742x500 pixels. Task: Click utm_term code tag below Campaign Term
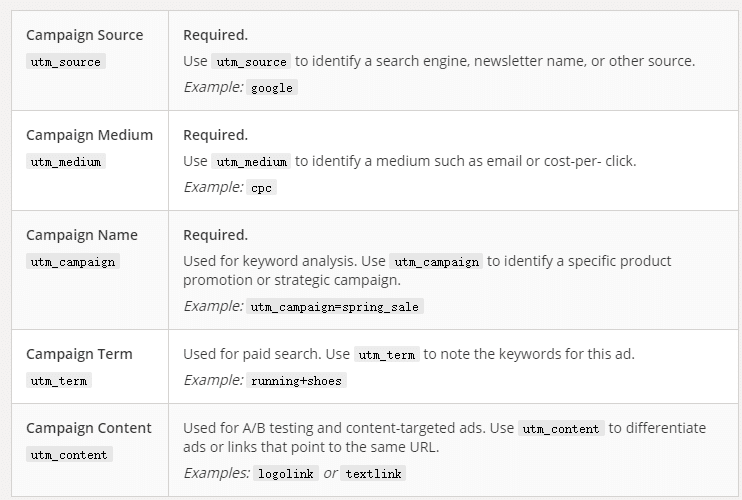pos(58,380)
